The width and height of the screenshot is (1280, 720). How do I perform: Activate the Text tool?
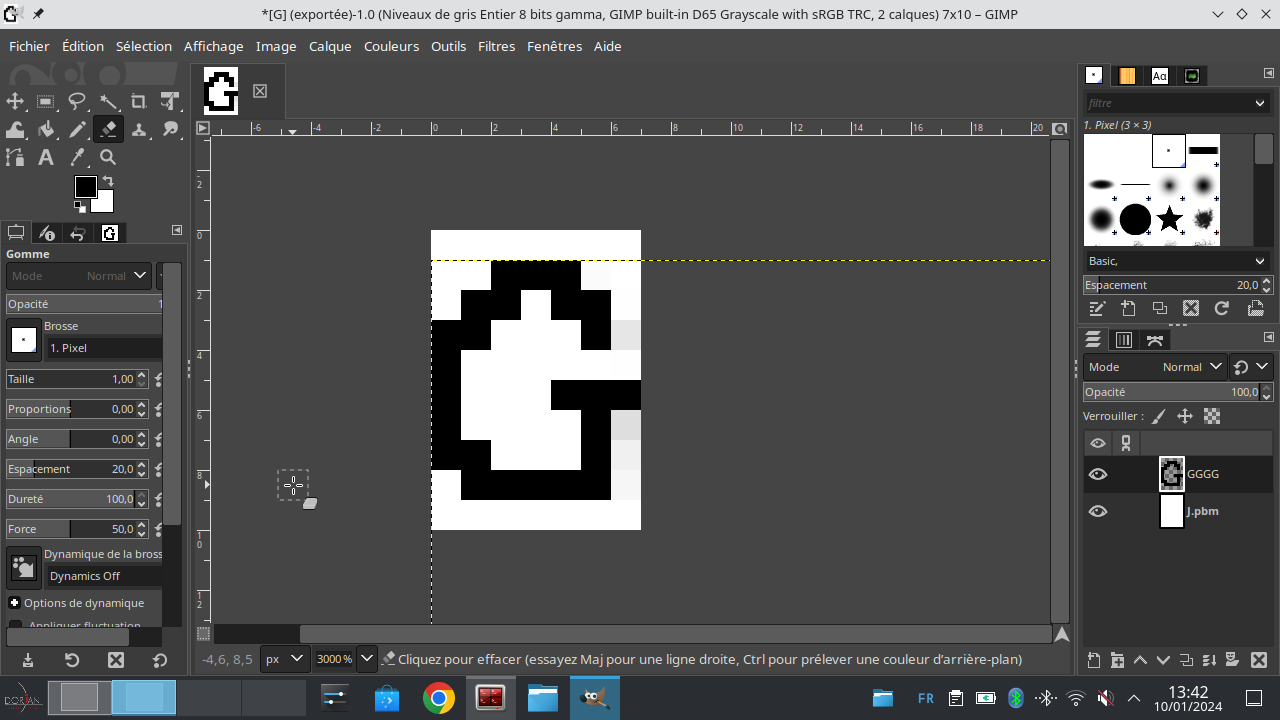point(46,157)
